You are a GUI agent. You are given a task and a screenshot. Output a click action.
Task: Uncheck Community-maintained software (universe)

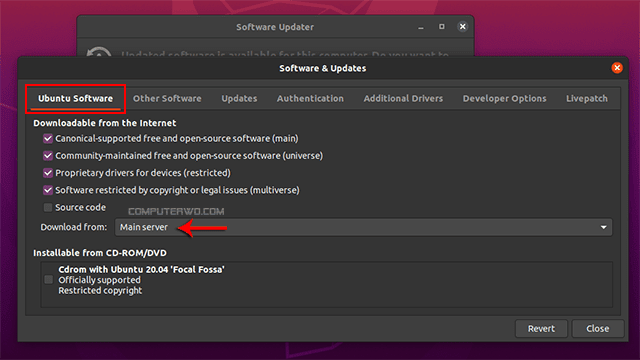click(48, 156)
